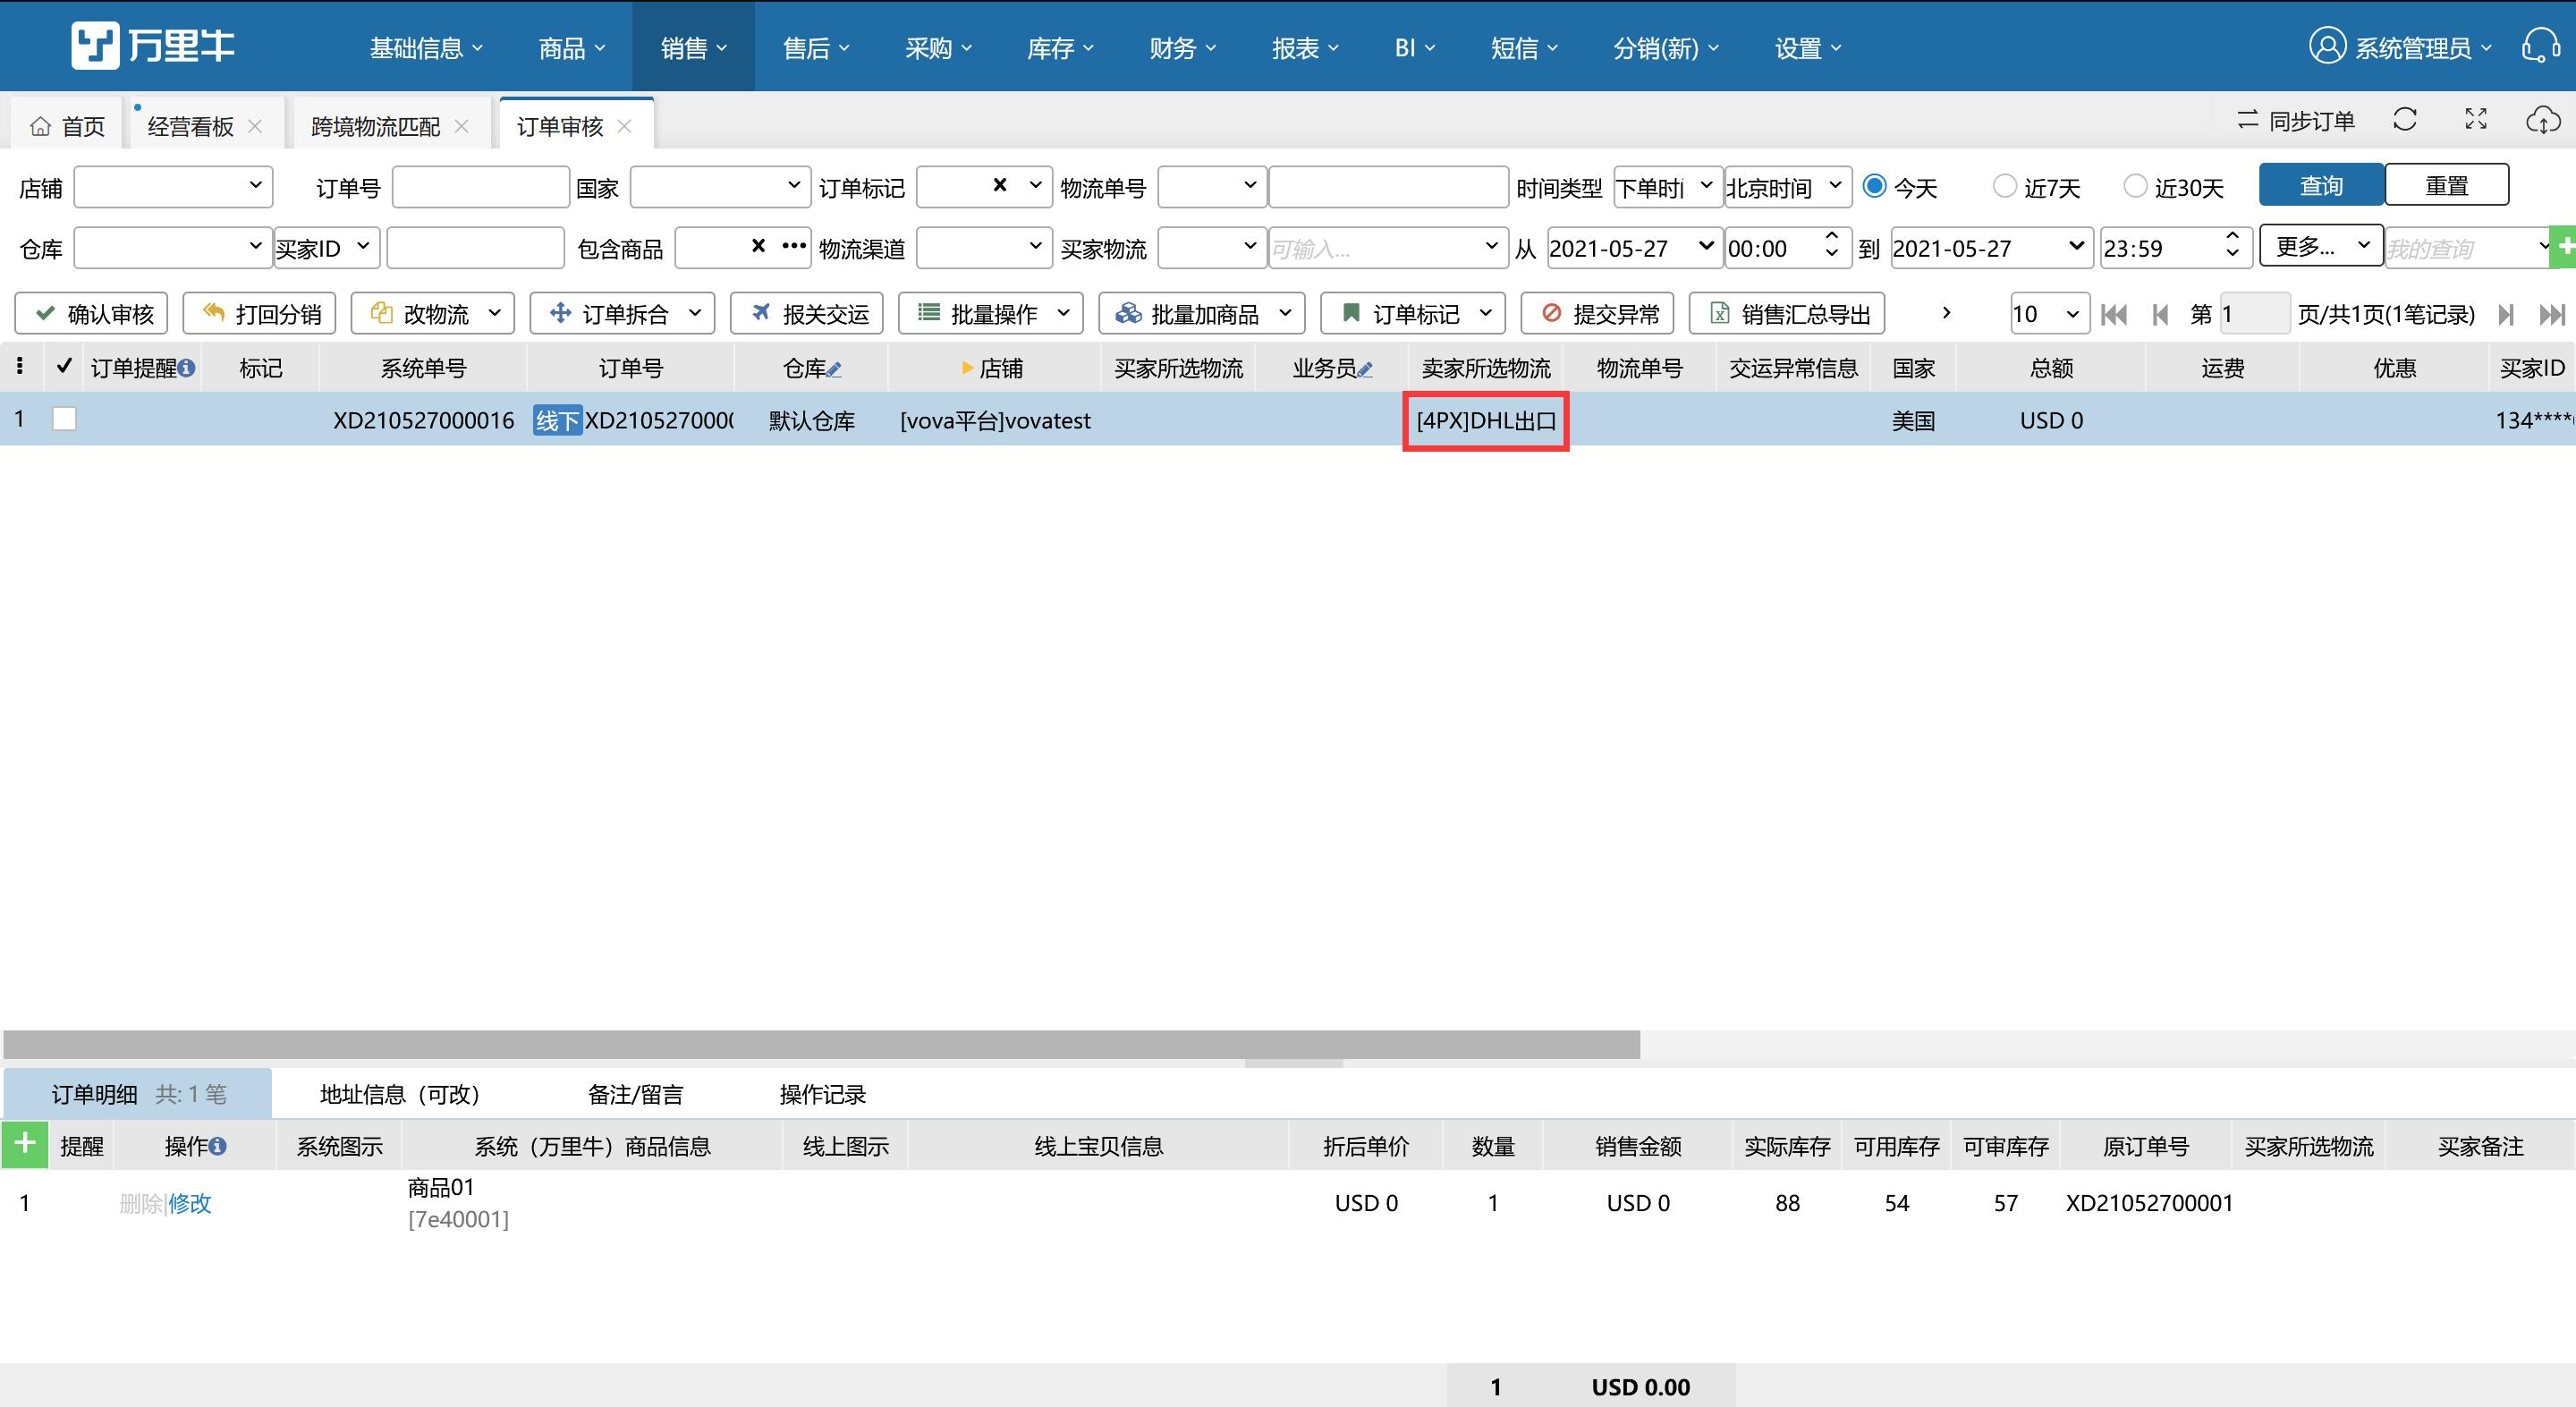2576x1407 pixels.
Task: Click the headset support icon
Action: point(2541,46)
